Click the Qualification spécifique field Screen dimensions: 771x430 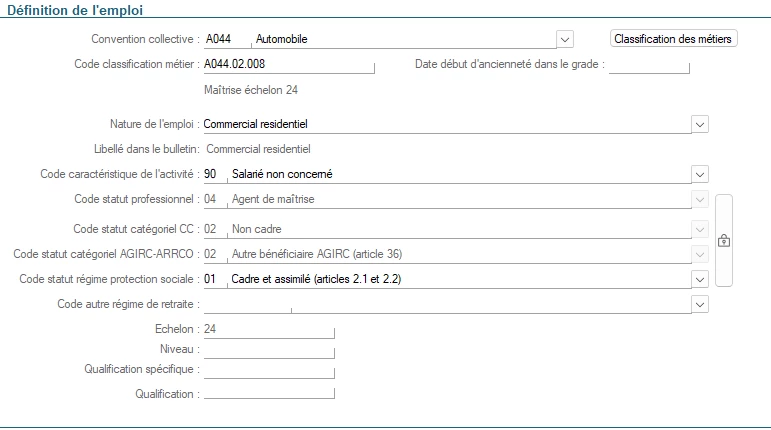[268, 370]
